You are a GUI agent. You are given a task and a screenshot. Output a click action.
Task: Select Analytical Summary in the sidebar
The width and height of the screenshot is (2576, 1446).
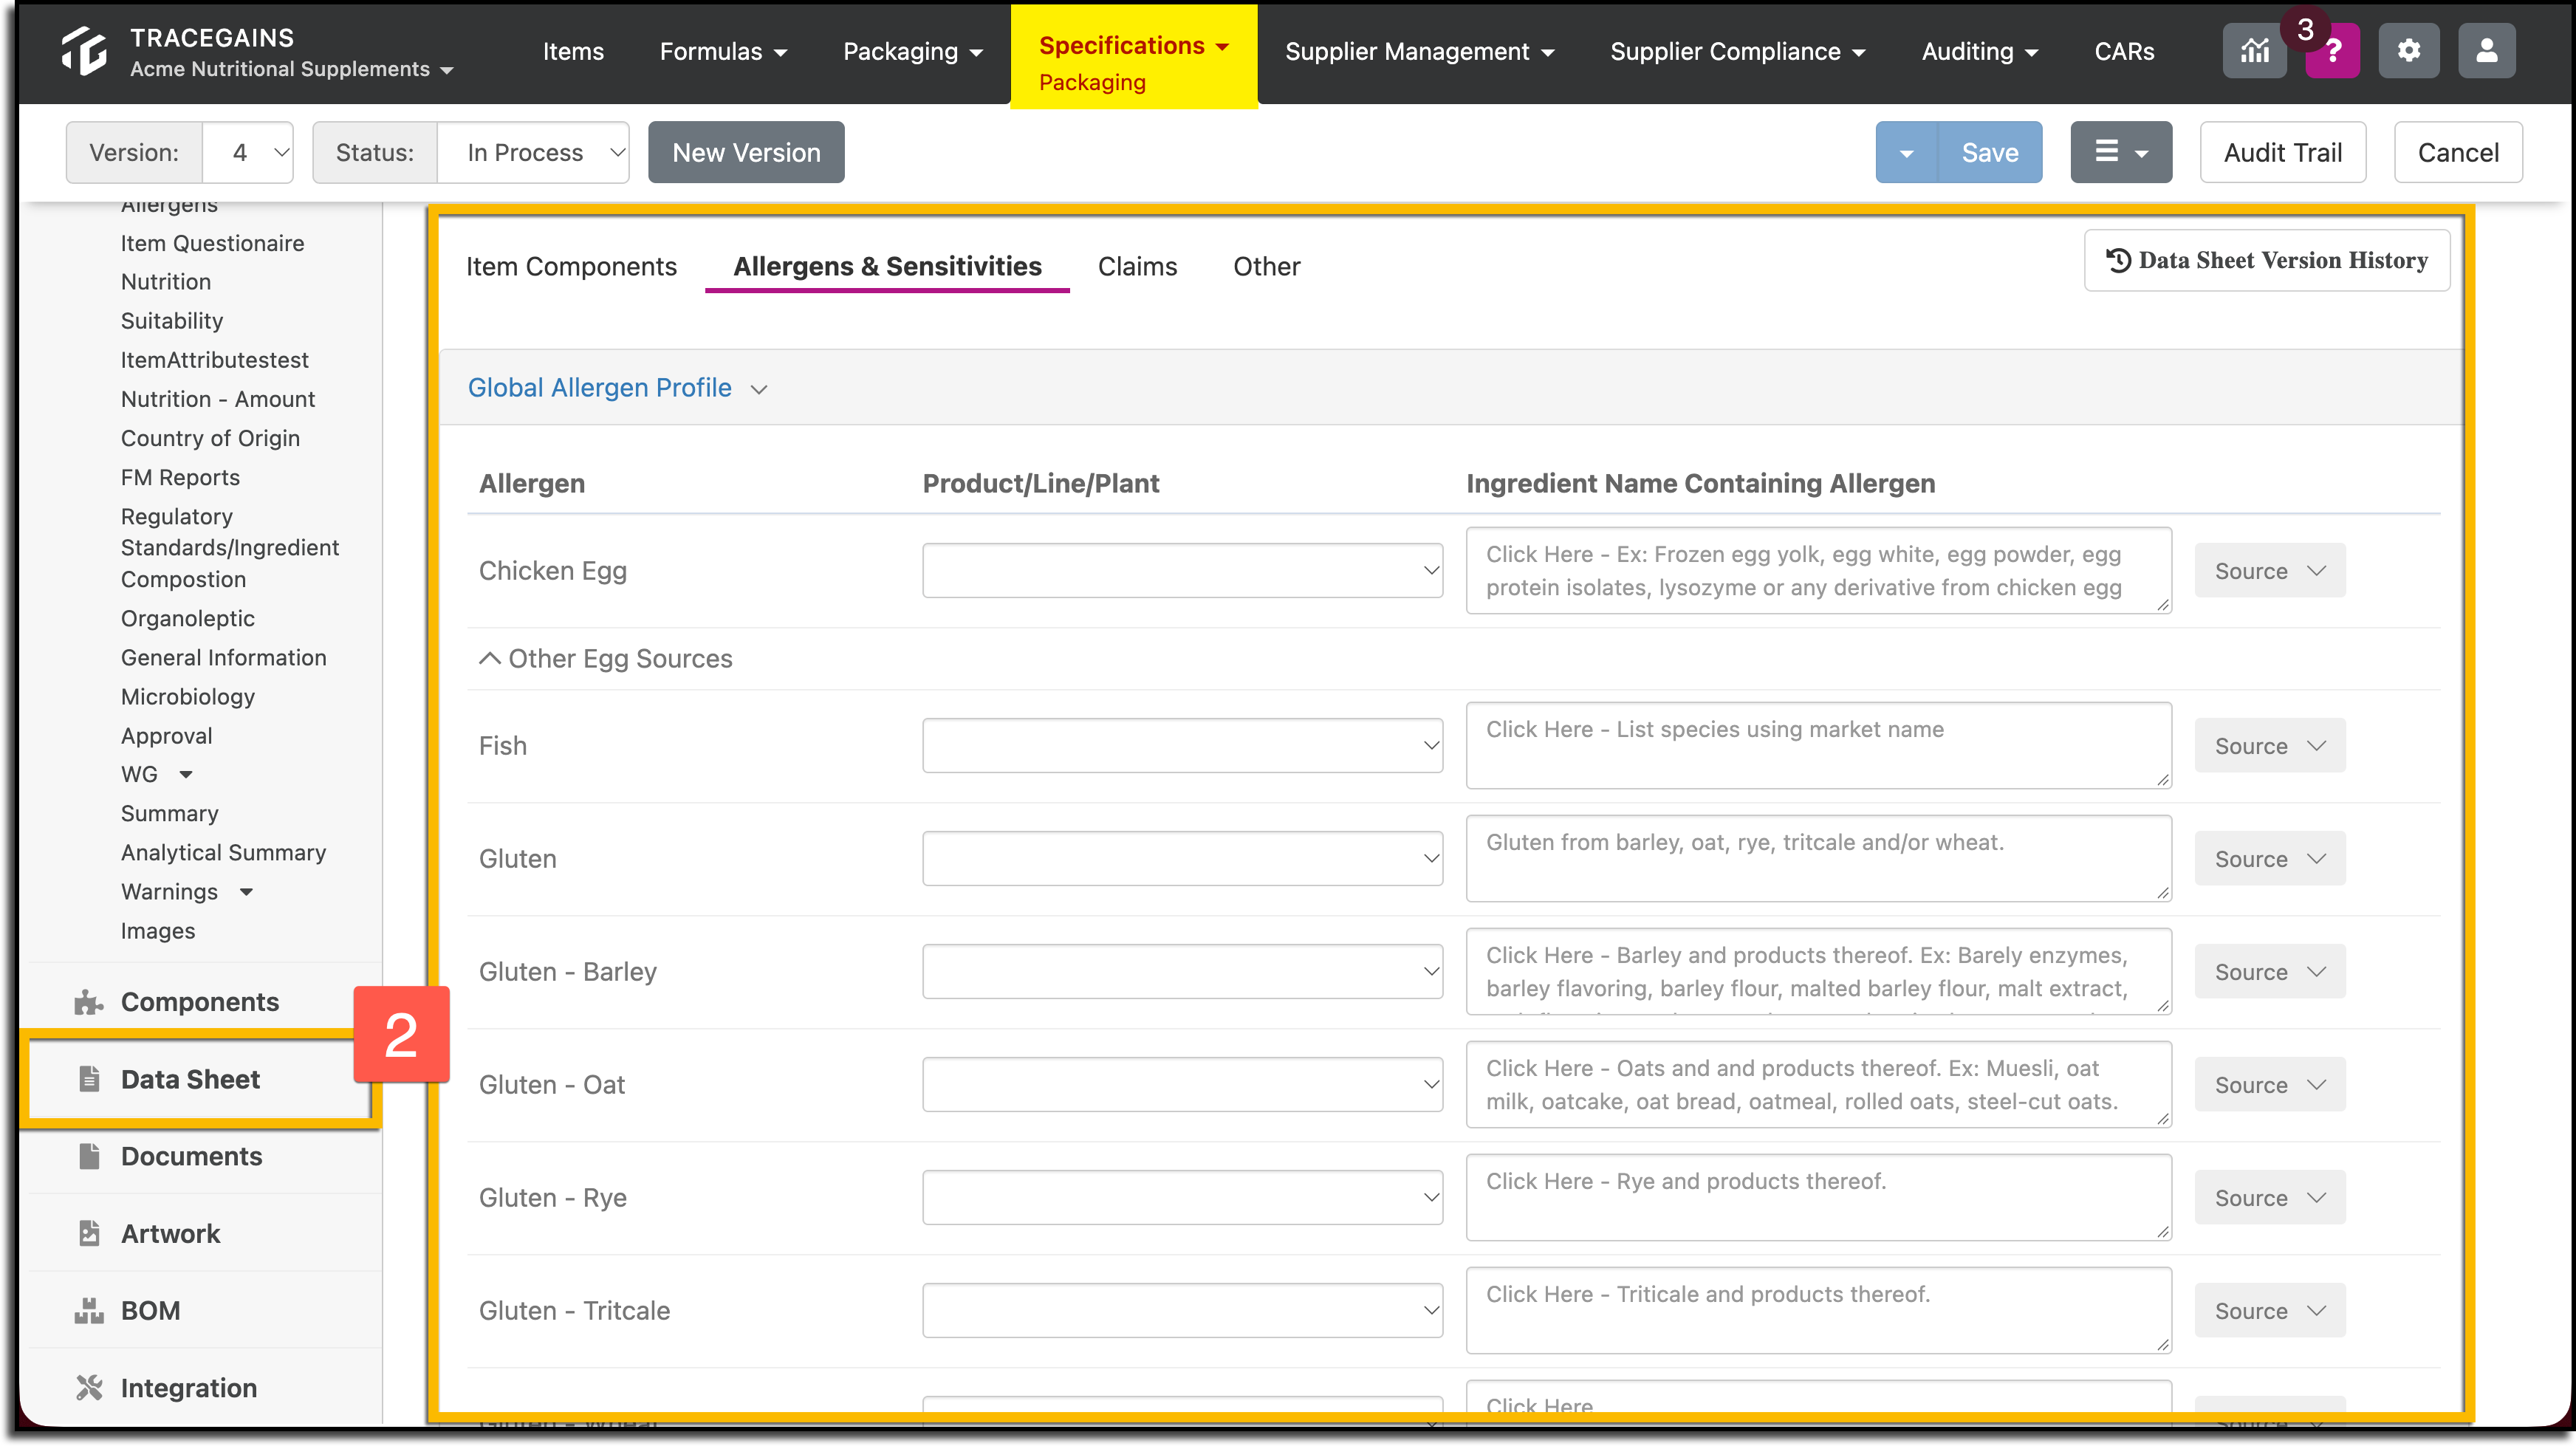click(x=223, y=853)
